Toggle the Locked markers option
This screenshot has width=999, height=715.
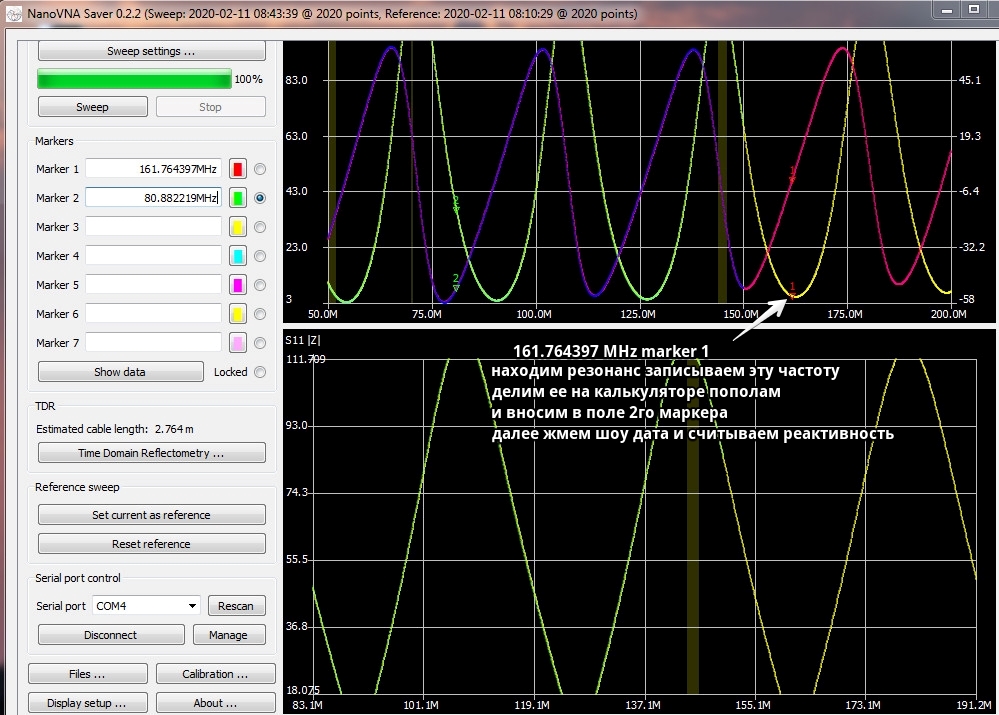pyautogui.click(x=260, y=372)
